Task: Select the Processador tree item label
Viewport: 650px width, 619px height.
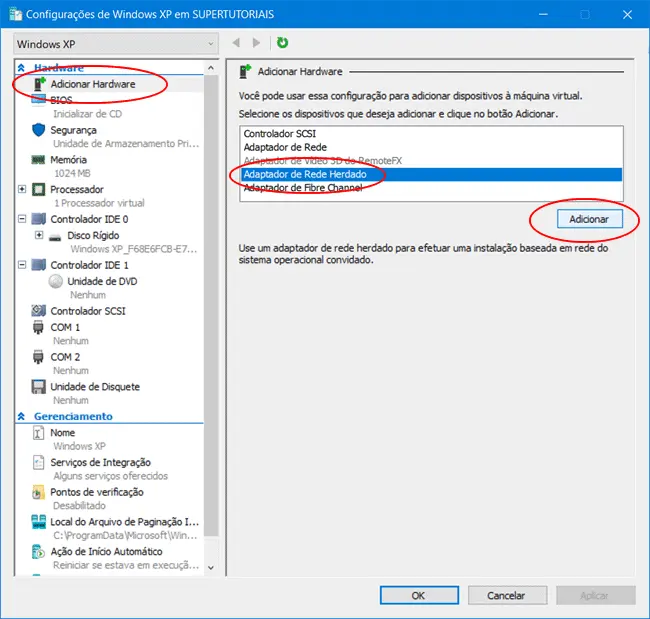Action: [77, 189]
